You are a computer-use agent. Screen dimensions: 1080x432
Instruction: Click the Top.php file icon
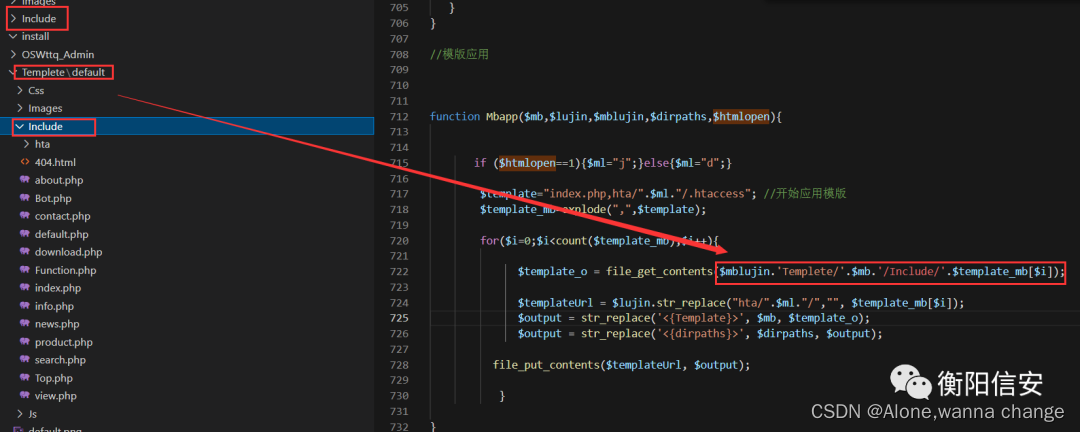(x=25, y=378)
